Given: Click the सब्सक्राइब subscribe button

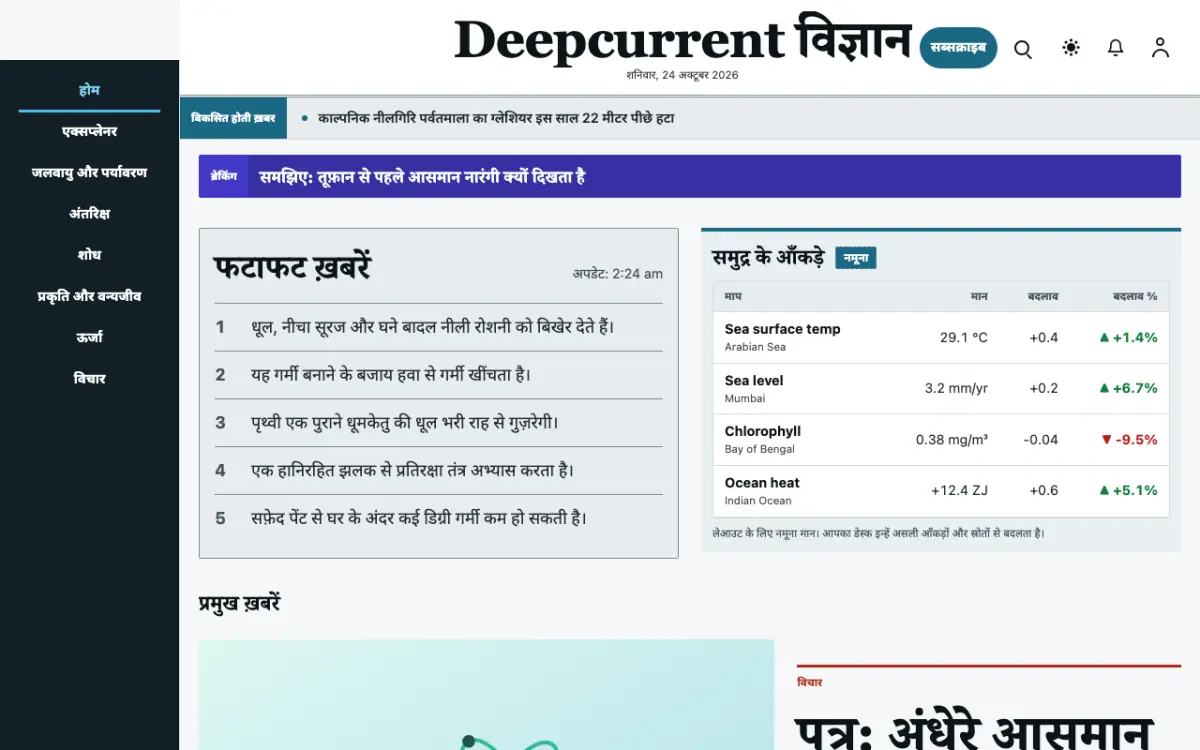Looking at the screenshot, I should (x=958, y=48).
